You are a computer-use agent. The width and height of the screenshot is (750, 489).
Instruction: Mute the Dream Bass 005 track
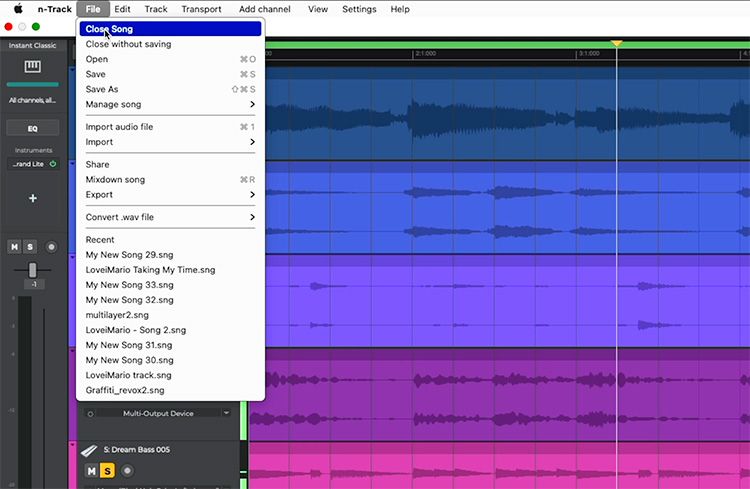91,471
